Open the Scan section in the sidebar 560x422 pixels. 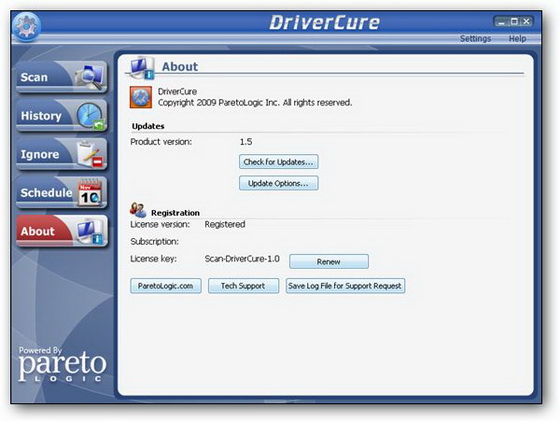coord(61,77)
